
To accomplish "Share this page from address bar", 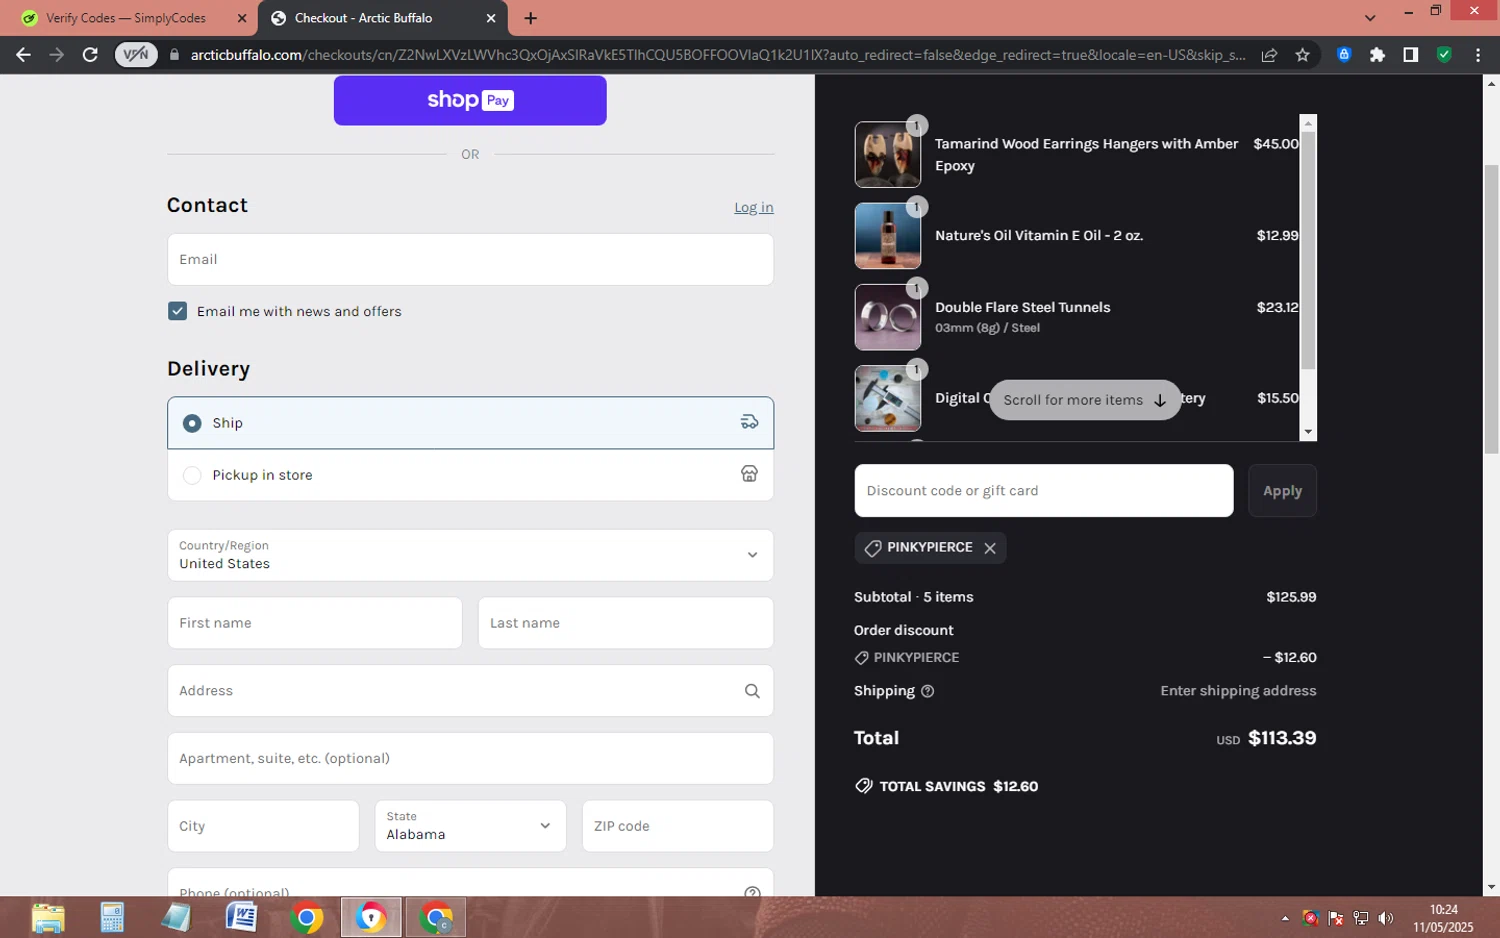I will pos(1269,55).
